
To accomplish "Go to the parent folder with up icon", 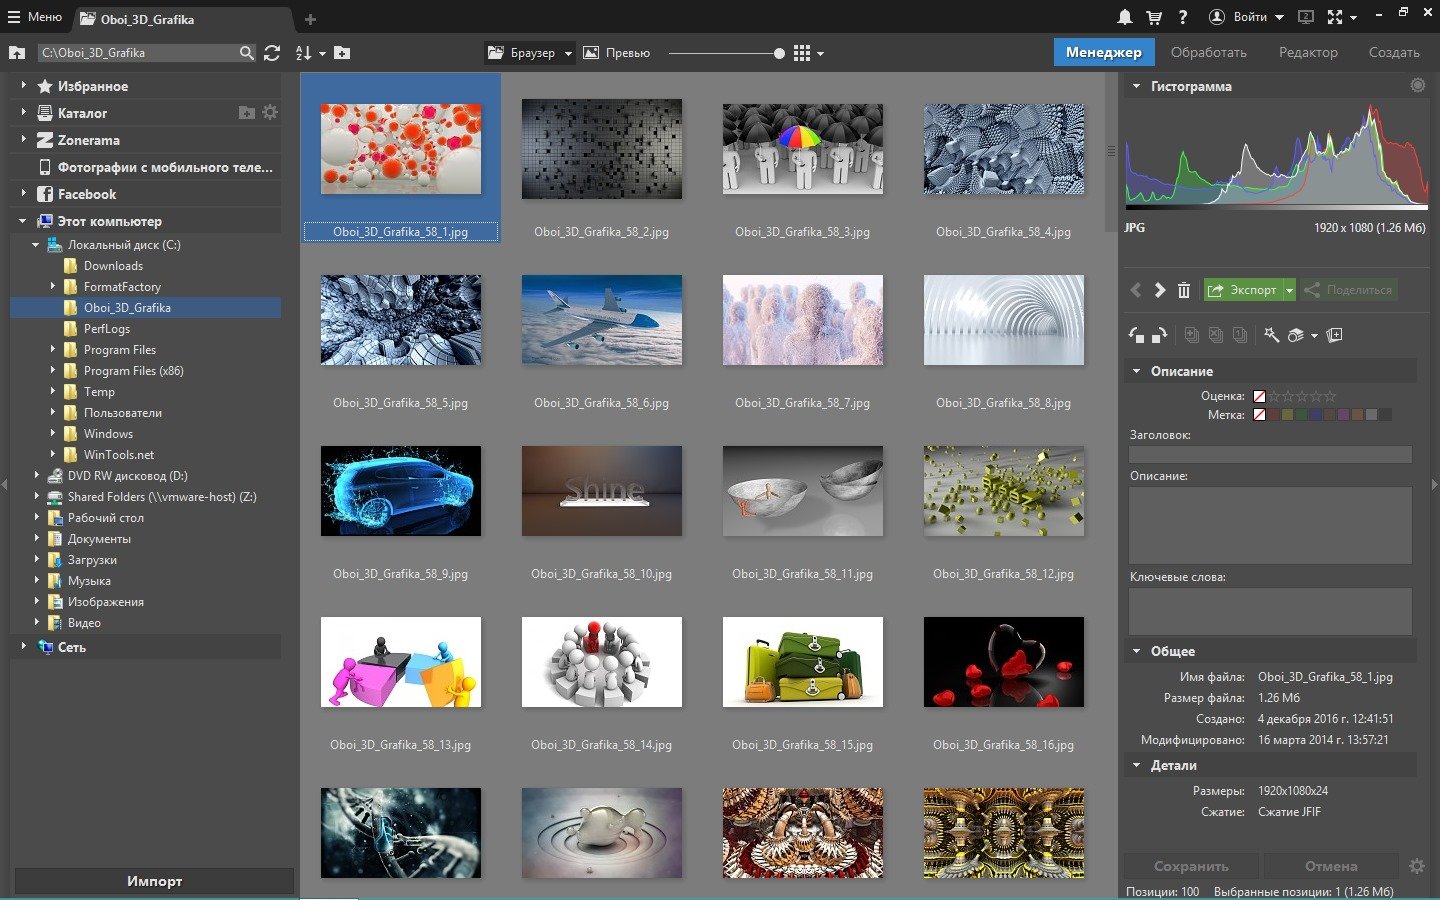I will coord(17,53).
